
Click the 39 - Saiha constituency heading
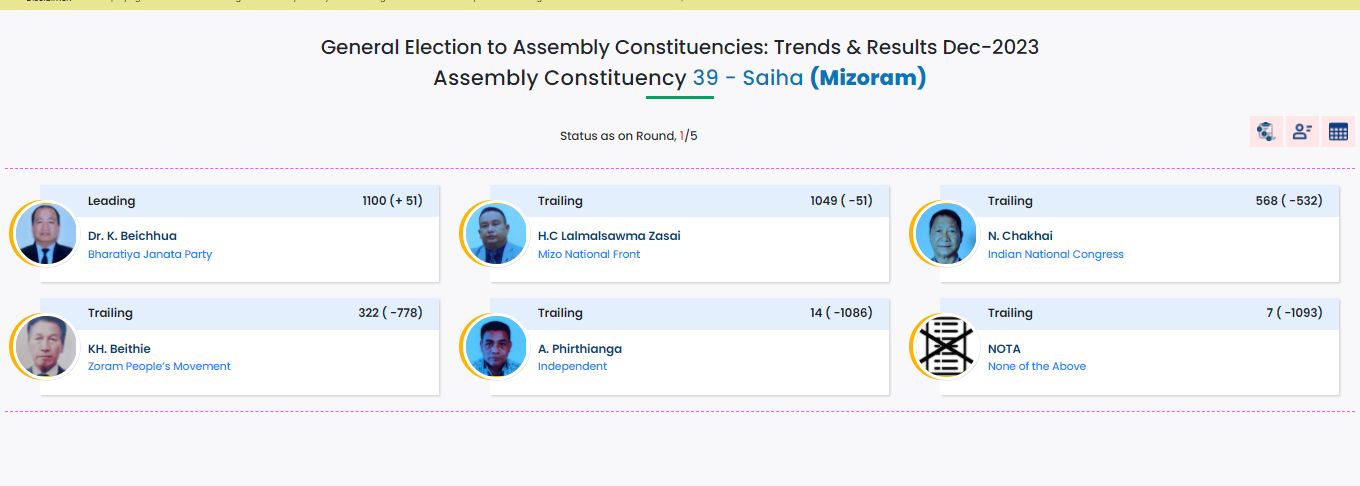coord(747,78)
